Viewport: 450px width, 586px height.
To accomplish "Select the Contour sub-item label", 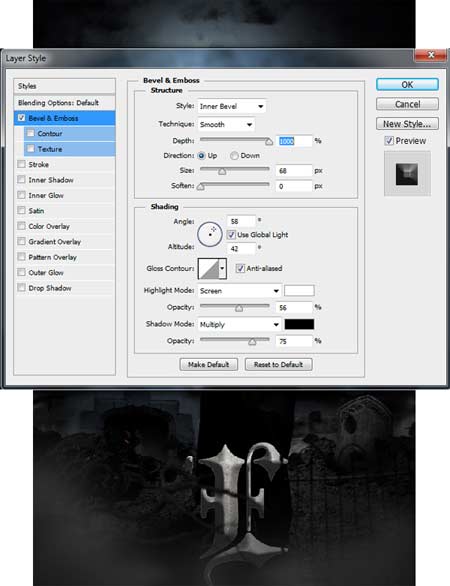I will point(50,133).
